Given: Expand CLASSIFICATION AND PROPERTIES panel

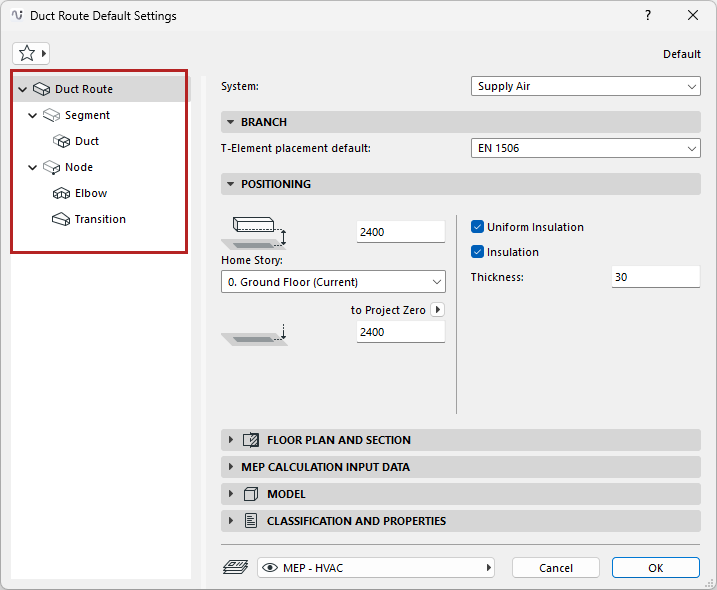Looking at the screenshot, I should tap(230, 521).
